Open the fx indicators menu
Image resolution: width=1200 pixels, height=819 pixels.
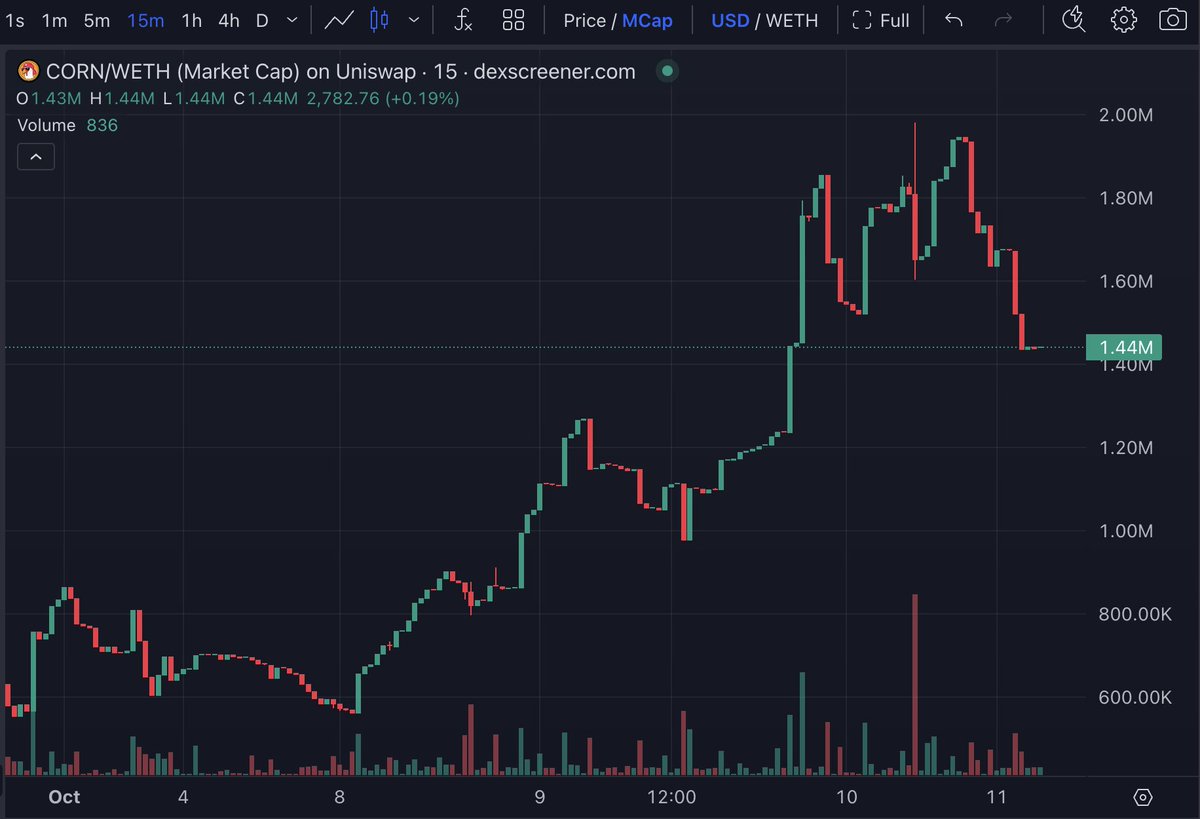[463, 20]
